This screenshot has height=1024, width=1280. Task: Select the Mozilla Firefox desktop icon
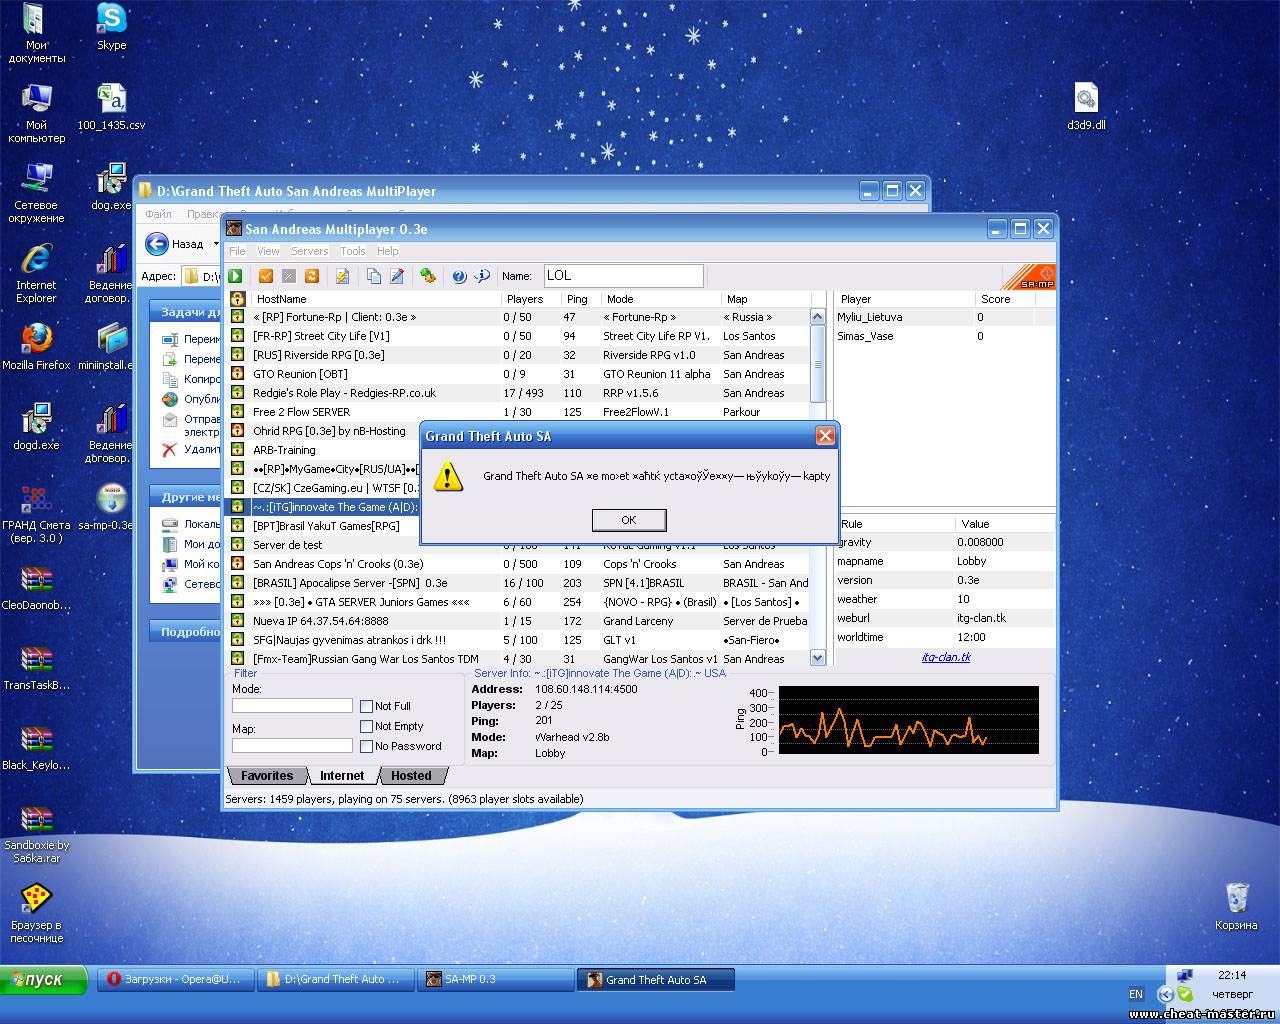tap(36, 347)
